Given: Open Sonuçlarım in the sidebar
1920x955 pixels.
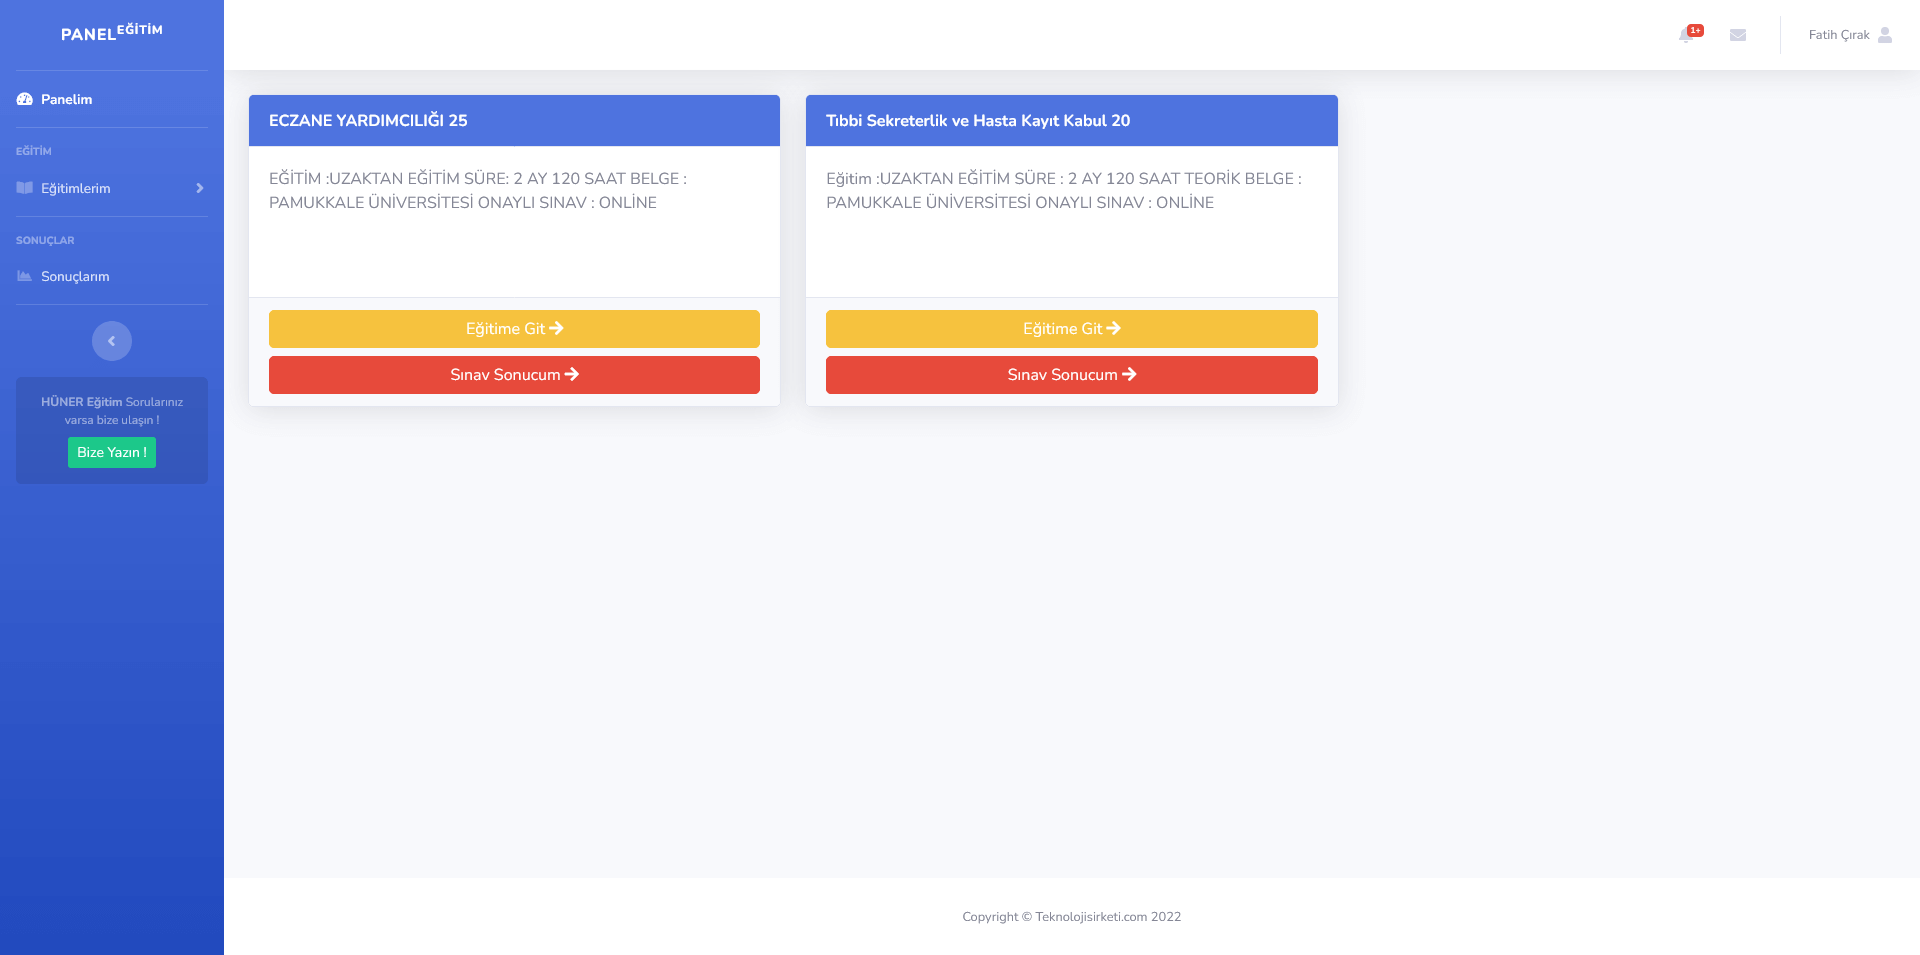Looking at the screenshot, I should (75, 276).
